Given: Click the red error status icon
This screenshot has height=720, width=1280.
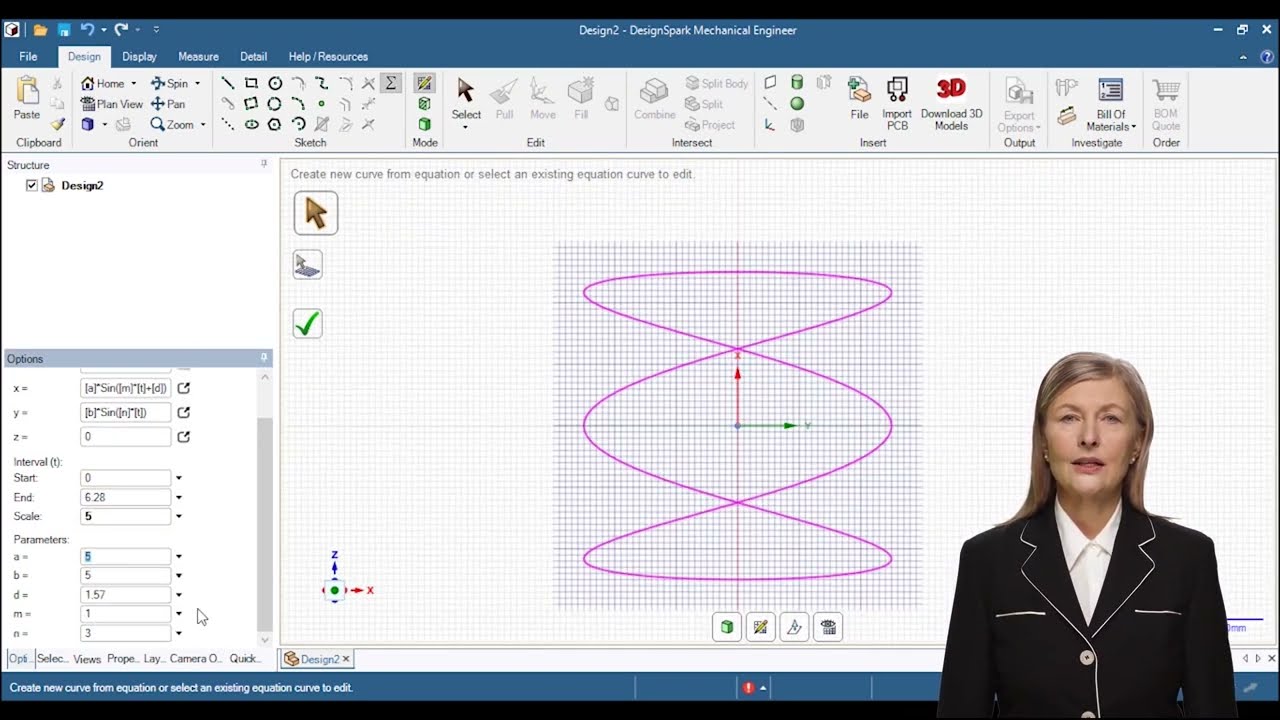Looking at the screenshot, I should [x=748, y=688].
